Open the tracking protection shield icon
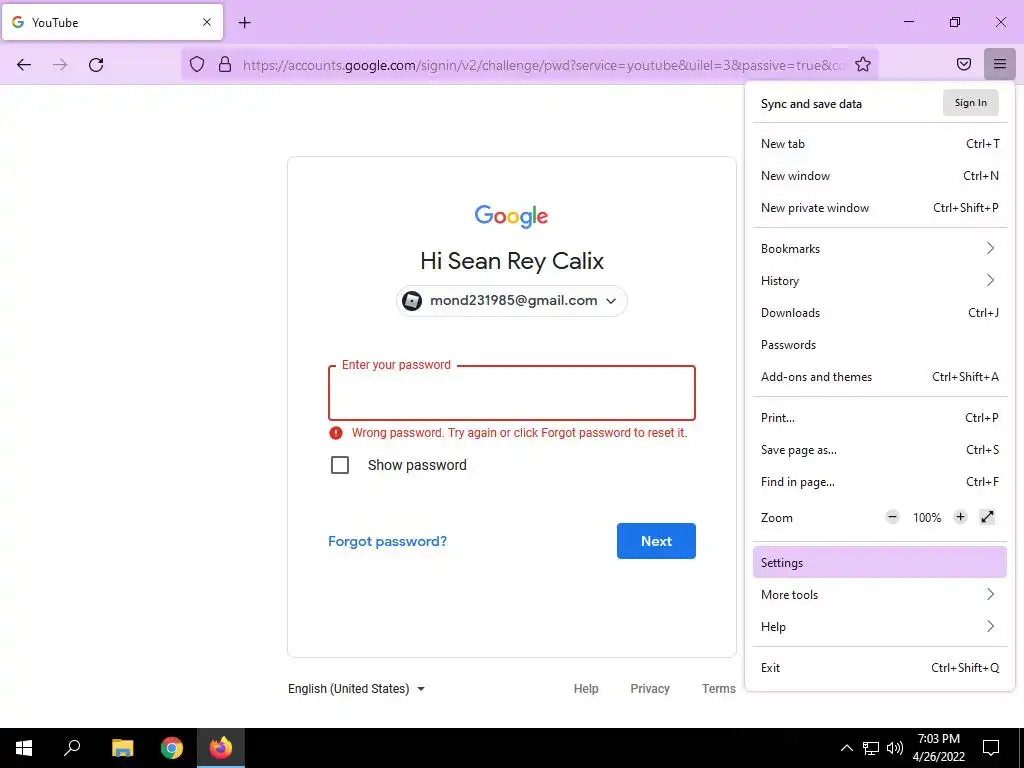 pos(197,64)
